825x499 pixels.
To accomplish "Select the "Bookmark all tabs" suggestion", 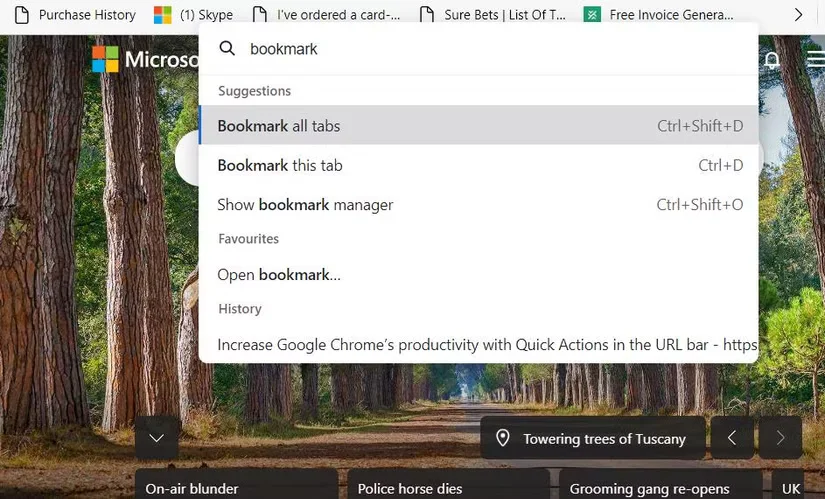I will (x=478, y=125).
